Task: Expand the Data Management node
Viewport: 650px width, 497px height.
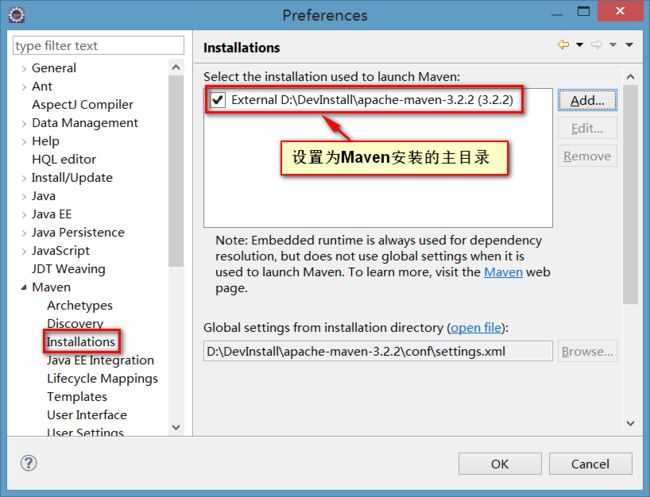Action: point(24,123)
